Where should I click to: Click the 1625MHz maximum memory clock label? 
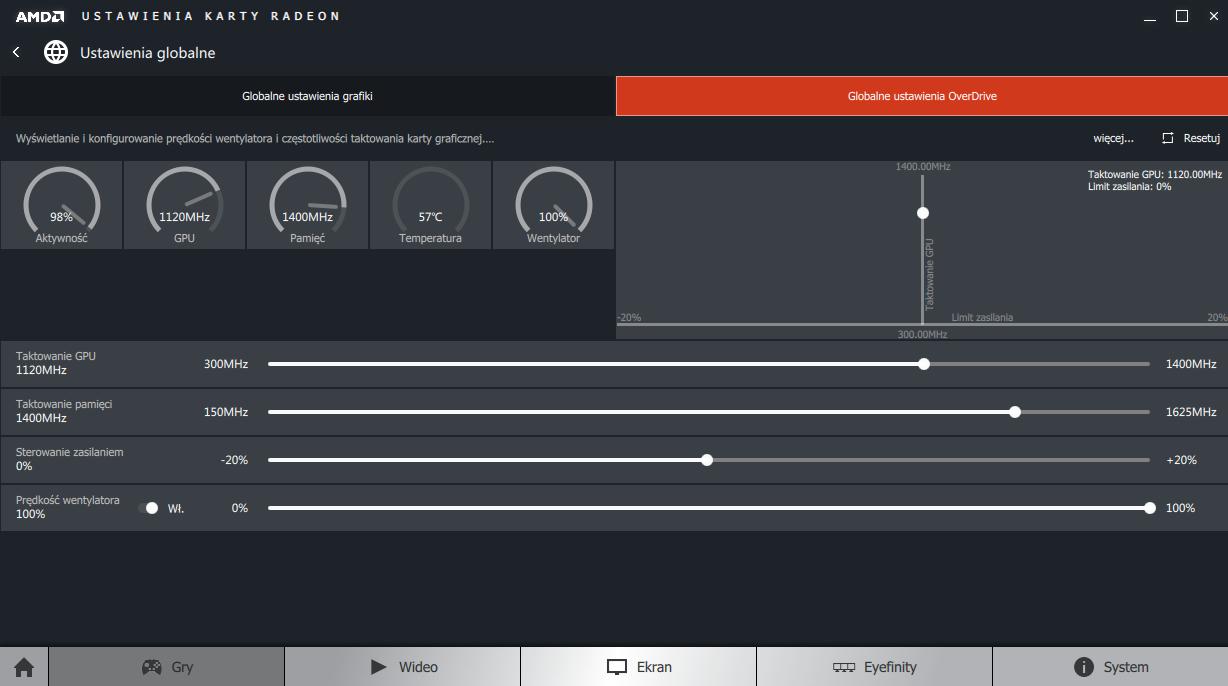(x=1191, y=412)
